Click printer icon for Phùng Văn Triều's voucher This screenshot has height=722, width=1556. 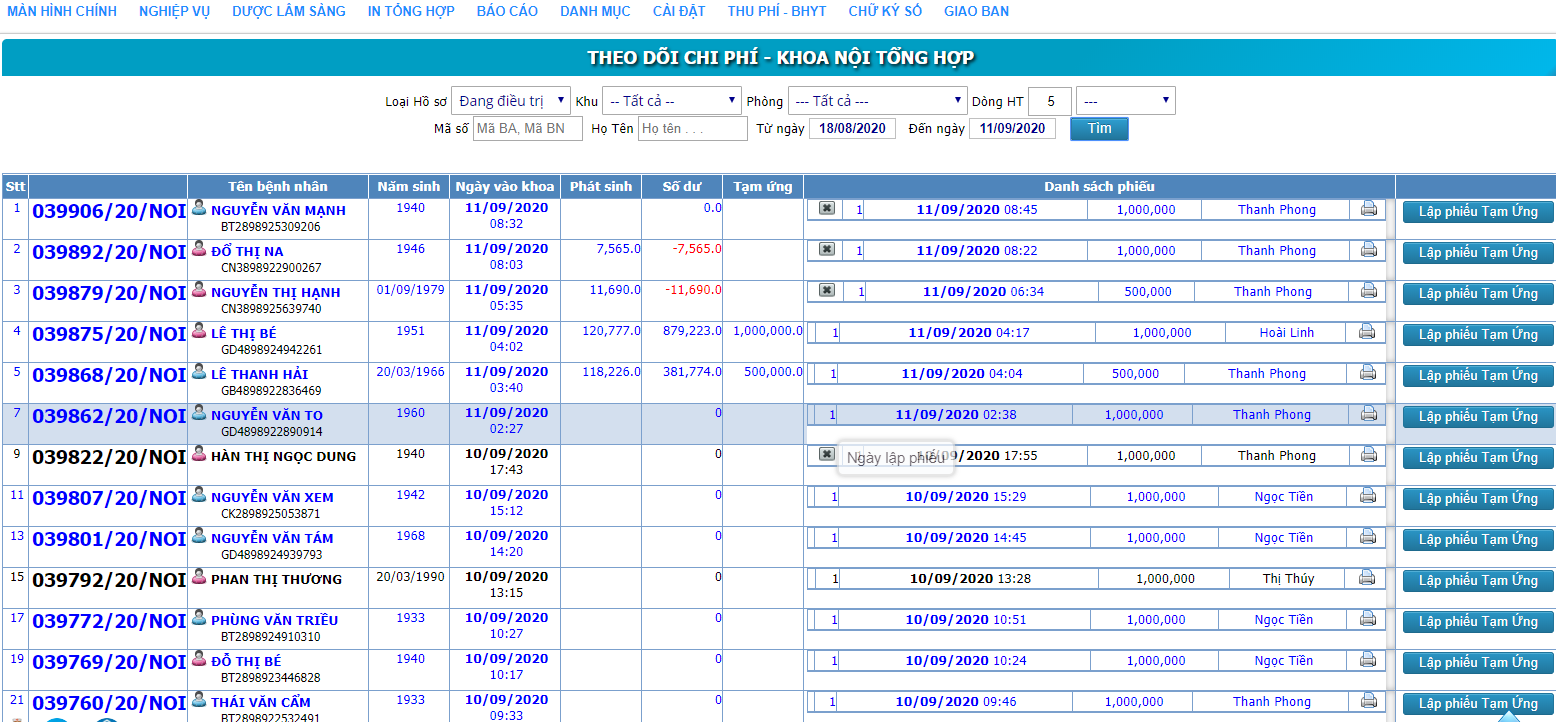point(1366,619)
